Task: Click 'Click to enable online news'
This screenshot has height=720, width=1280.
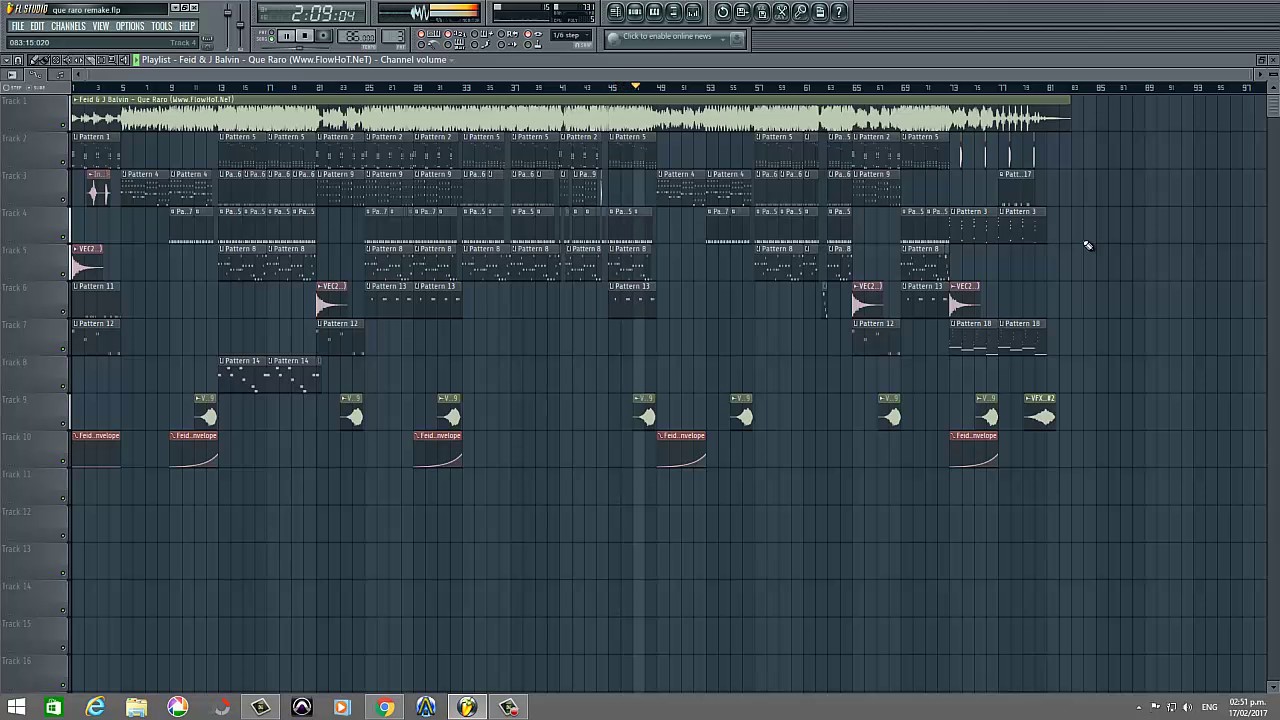Action: [667, 36]
